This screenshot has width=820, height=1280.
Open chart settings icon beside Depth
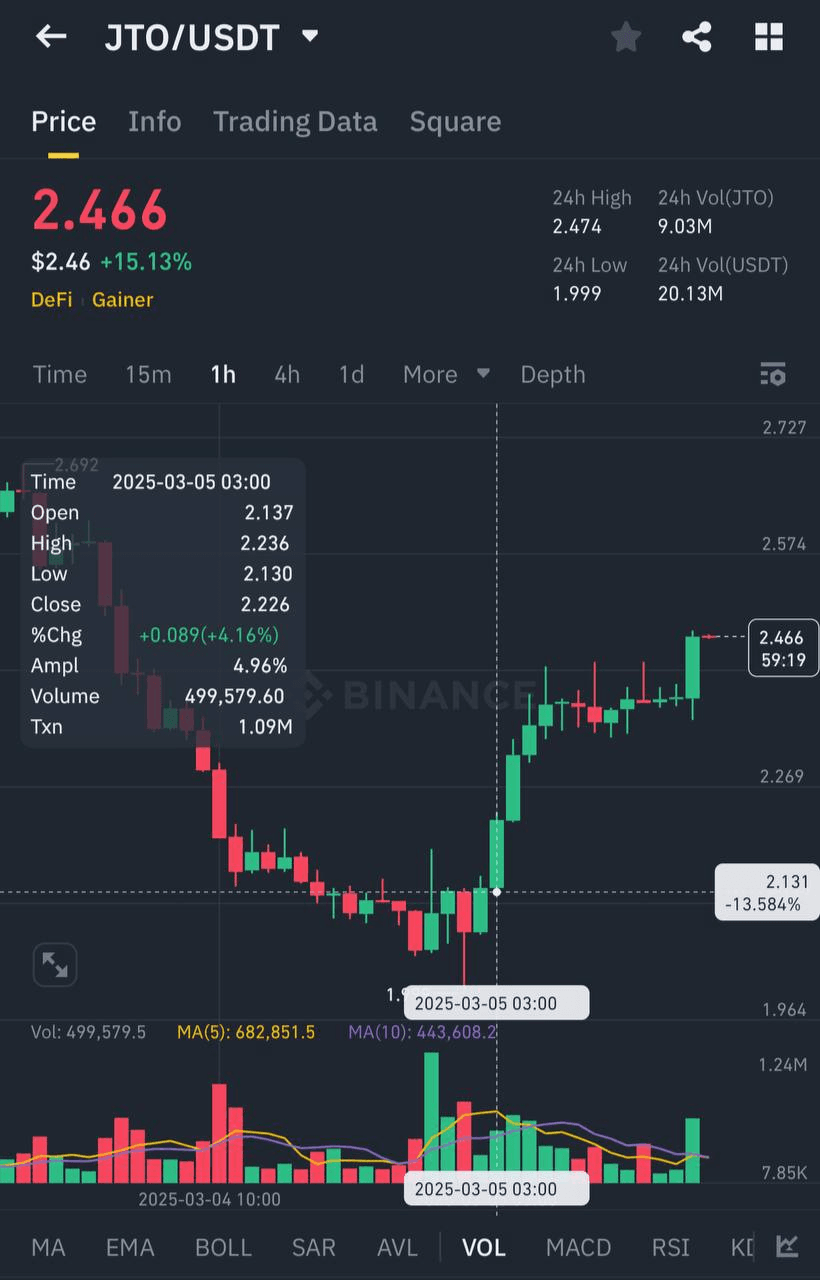click(773, 374)
